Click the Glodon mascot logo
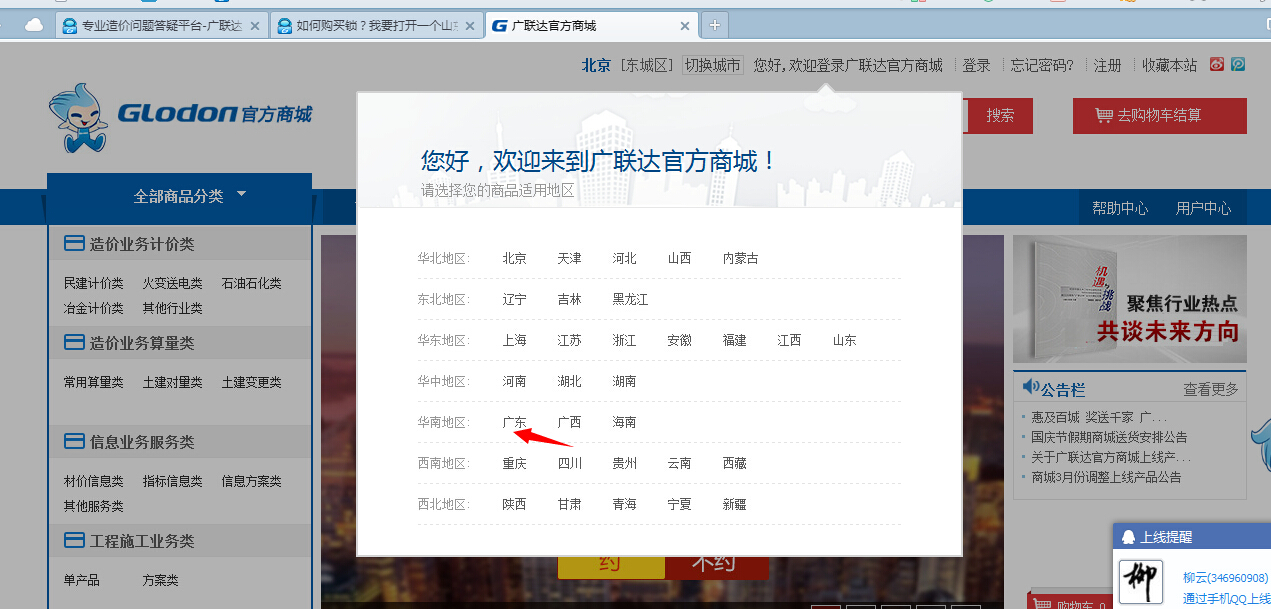Viewport: 1271px width, 609px height. point(78,118)
